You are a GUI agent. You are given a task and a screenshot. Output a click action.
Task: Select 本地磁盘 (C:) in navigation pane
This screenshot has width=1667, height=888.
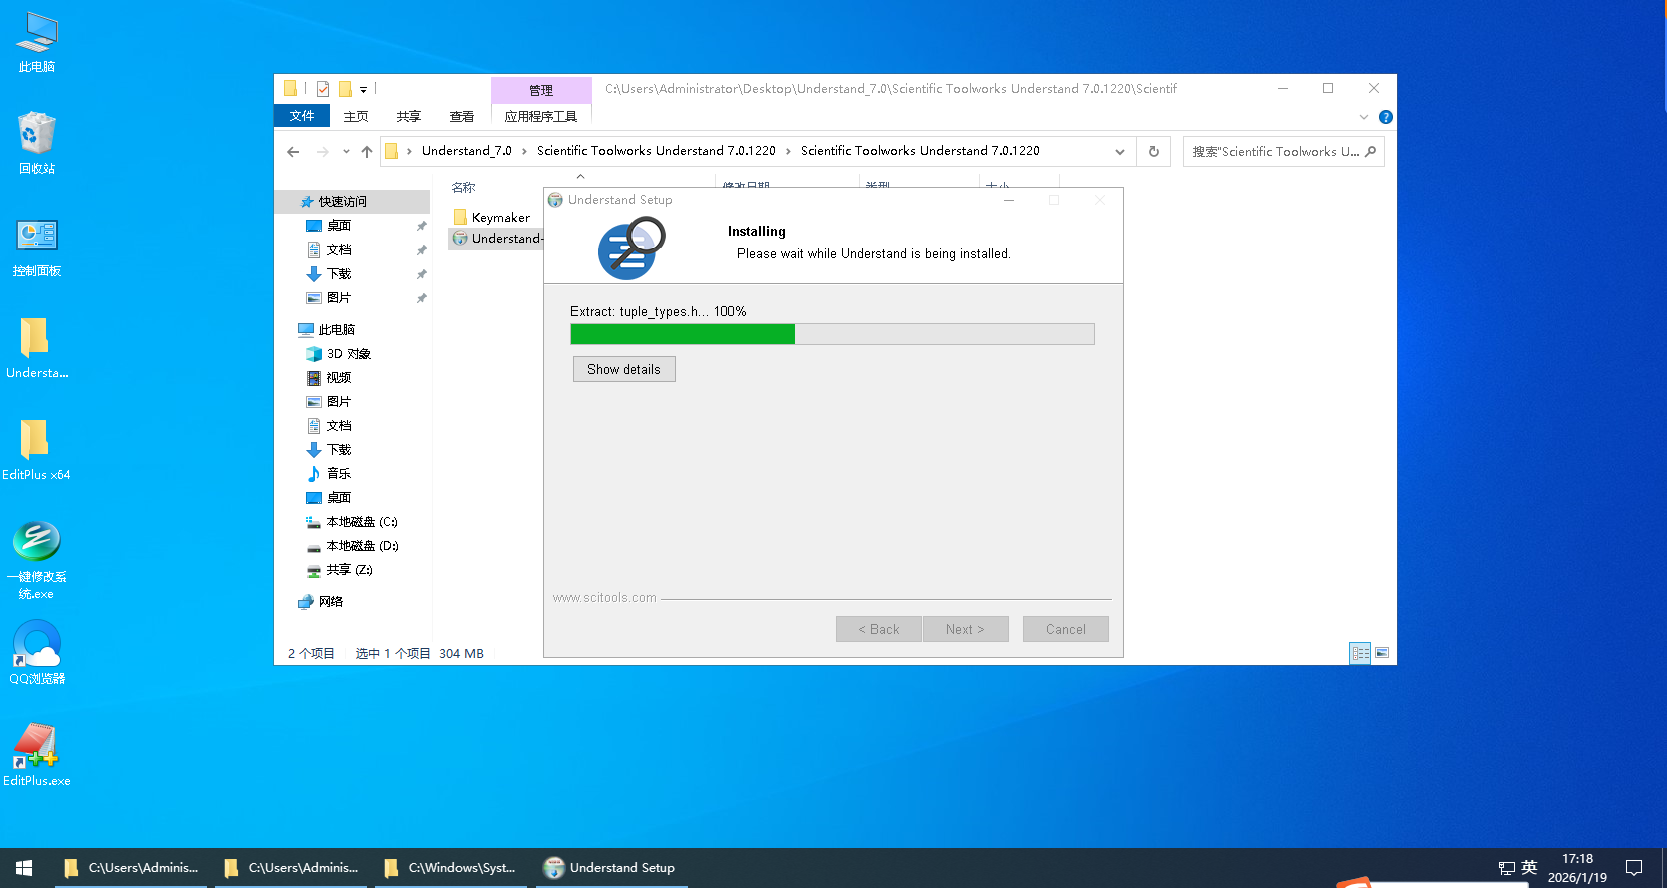tap(361, 522)
